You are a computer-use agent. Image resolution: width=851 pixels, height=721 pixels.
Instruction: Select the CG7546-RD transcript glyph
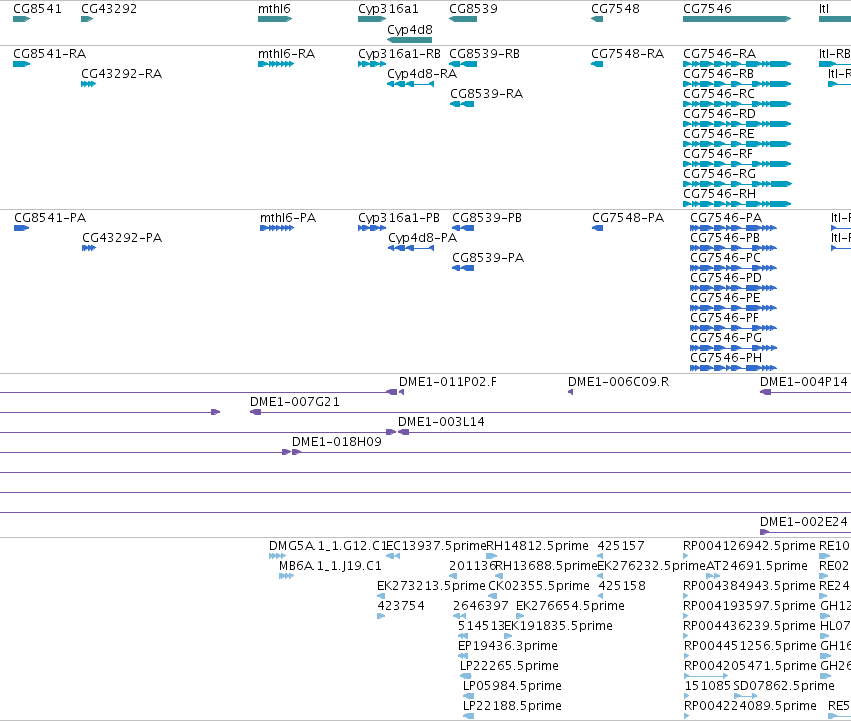pyautogui.click(x=737, y=124)
